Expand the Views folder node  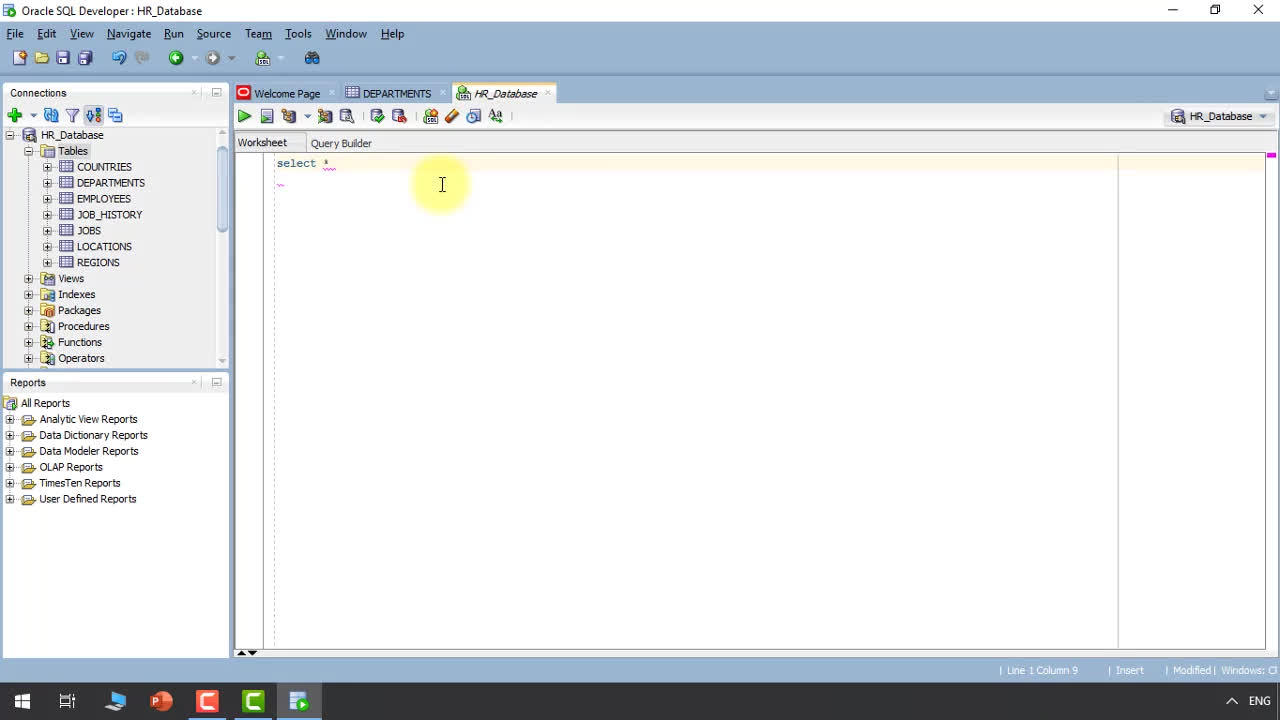pos(29,279)
